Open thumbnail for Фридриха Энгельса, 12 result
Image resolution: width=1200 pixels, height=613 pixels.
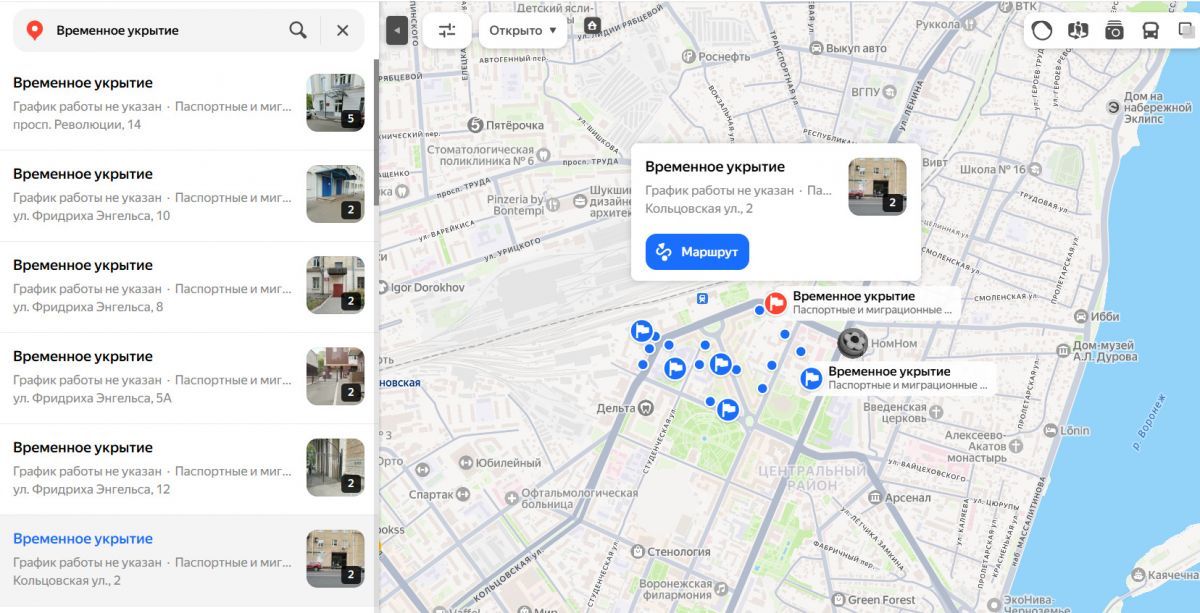click(335, 467)
